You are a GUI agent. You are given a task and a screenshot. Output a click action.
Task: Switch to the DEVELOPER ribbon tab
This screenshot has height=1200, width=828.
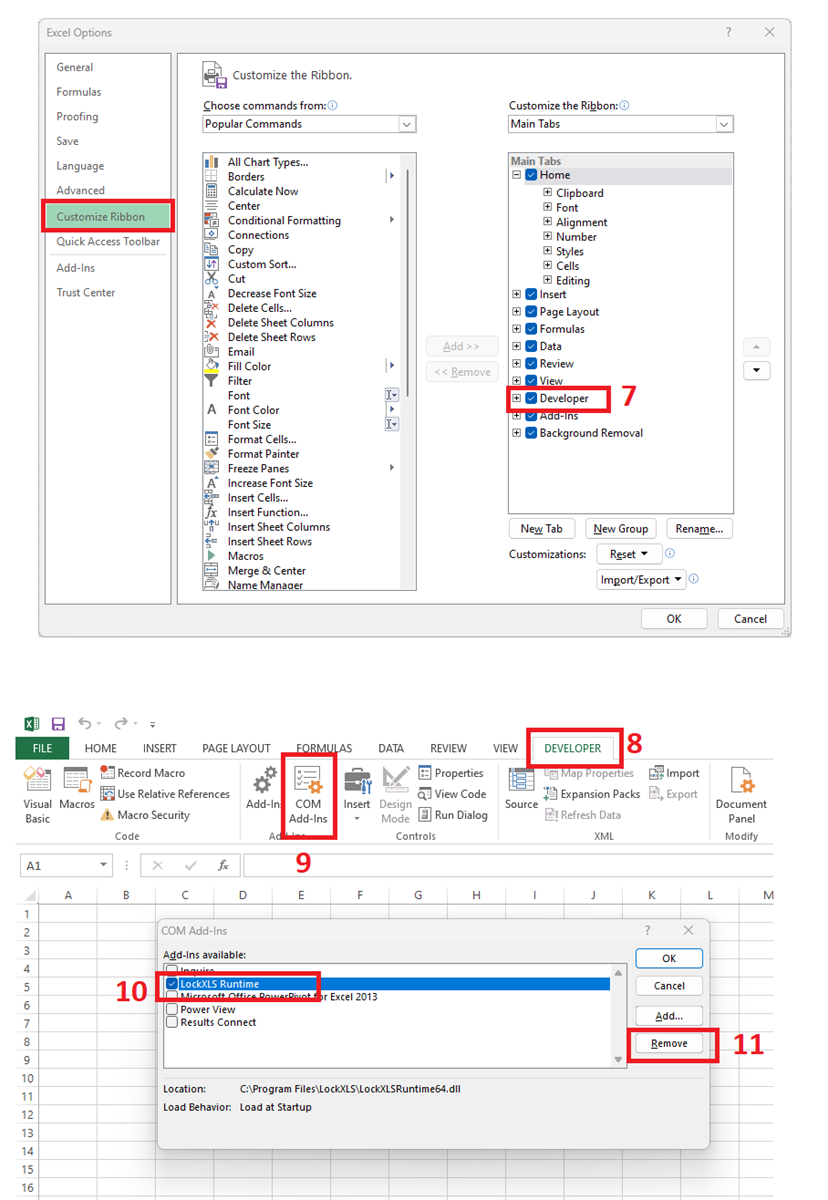coord(573,748)
